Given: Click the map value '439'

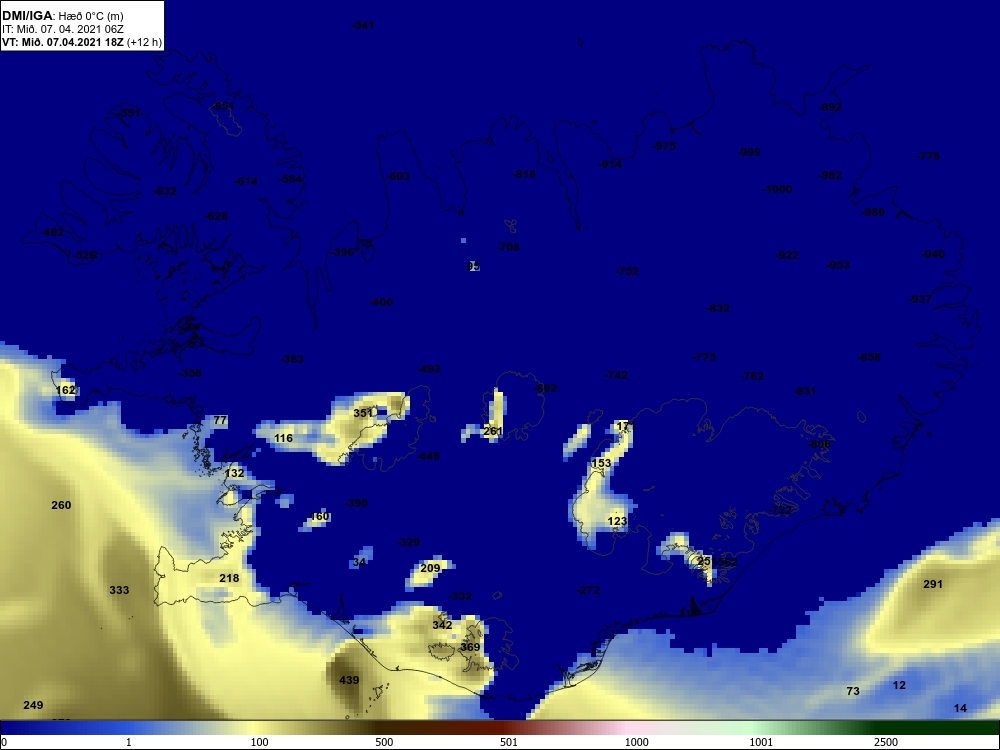Looking at the screenshot, I should coord(349,680).
